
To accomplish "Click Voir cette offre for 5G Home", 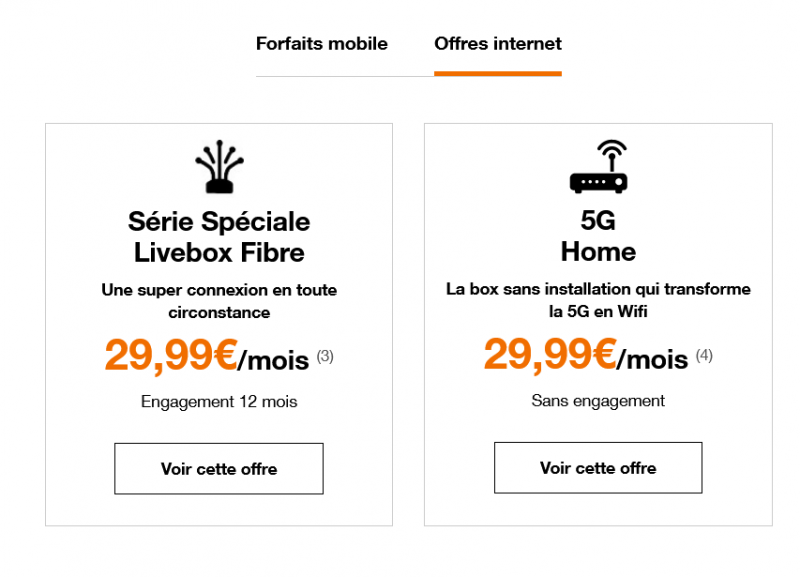I will pos(598,468).
